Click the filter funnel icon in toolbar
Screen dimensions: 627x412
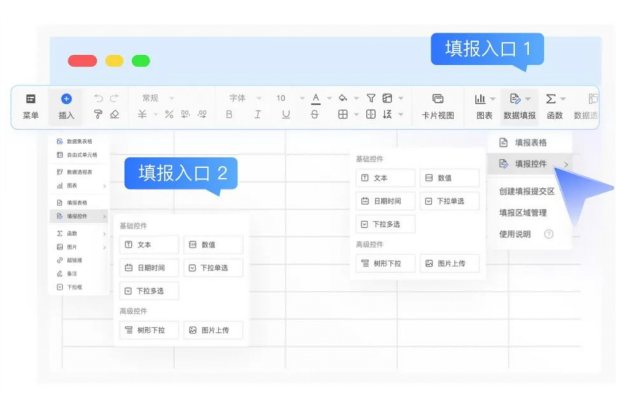pos(371,98)
